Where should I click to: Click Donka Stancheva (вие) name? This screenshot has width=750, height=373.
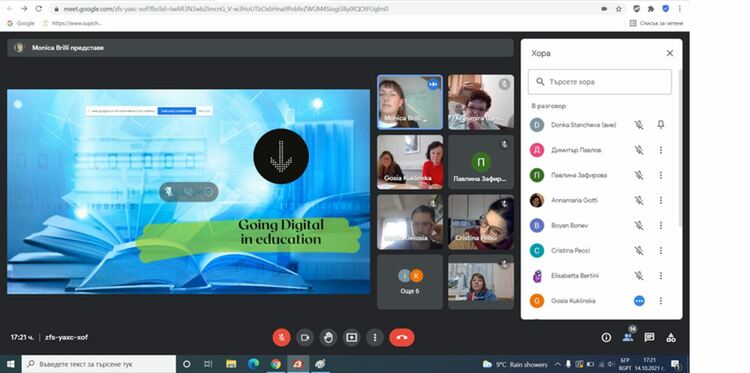584,125
